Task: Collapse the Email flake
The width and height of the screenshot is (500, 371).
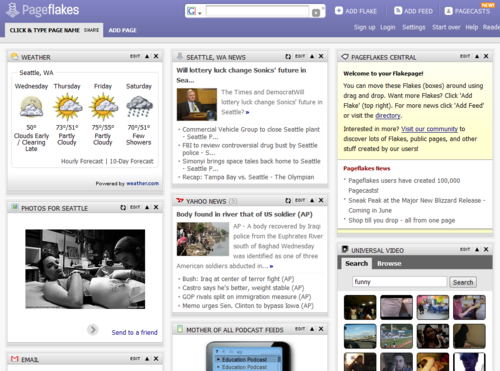Action: tap(147, 359)
